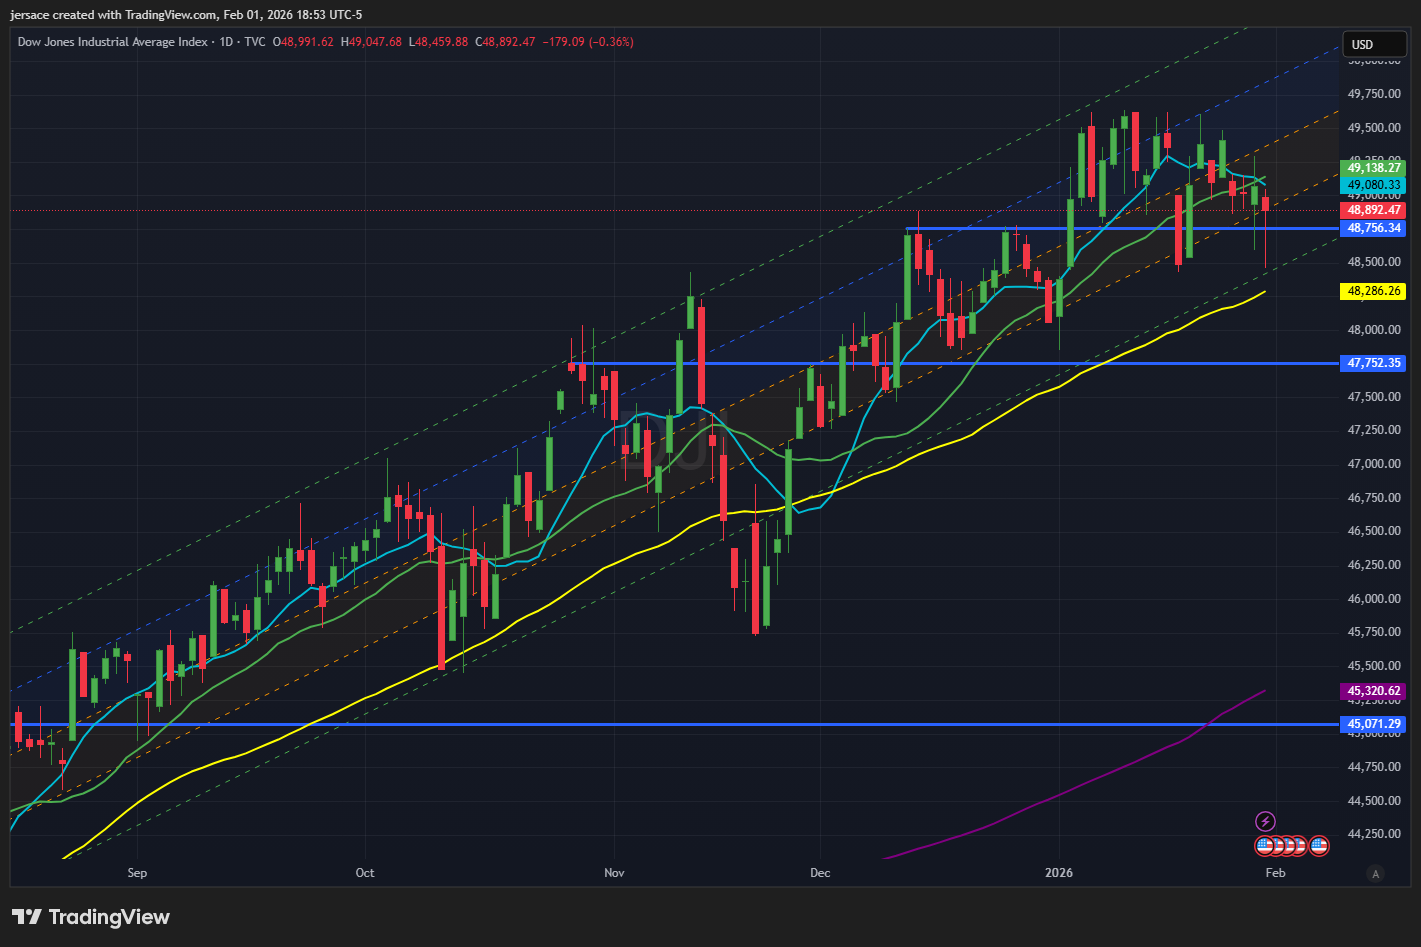Click the Nov label on the time axis
The height and width of the screenshot is (947, 1421).
[614, 873]
